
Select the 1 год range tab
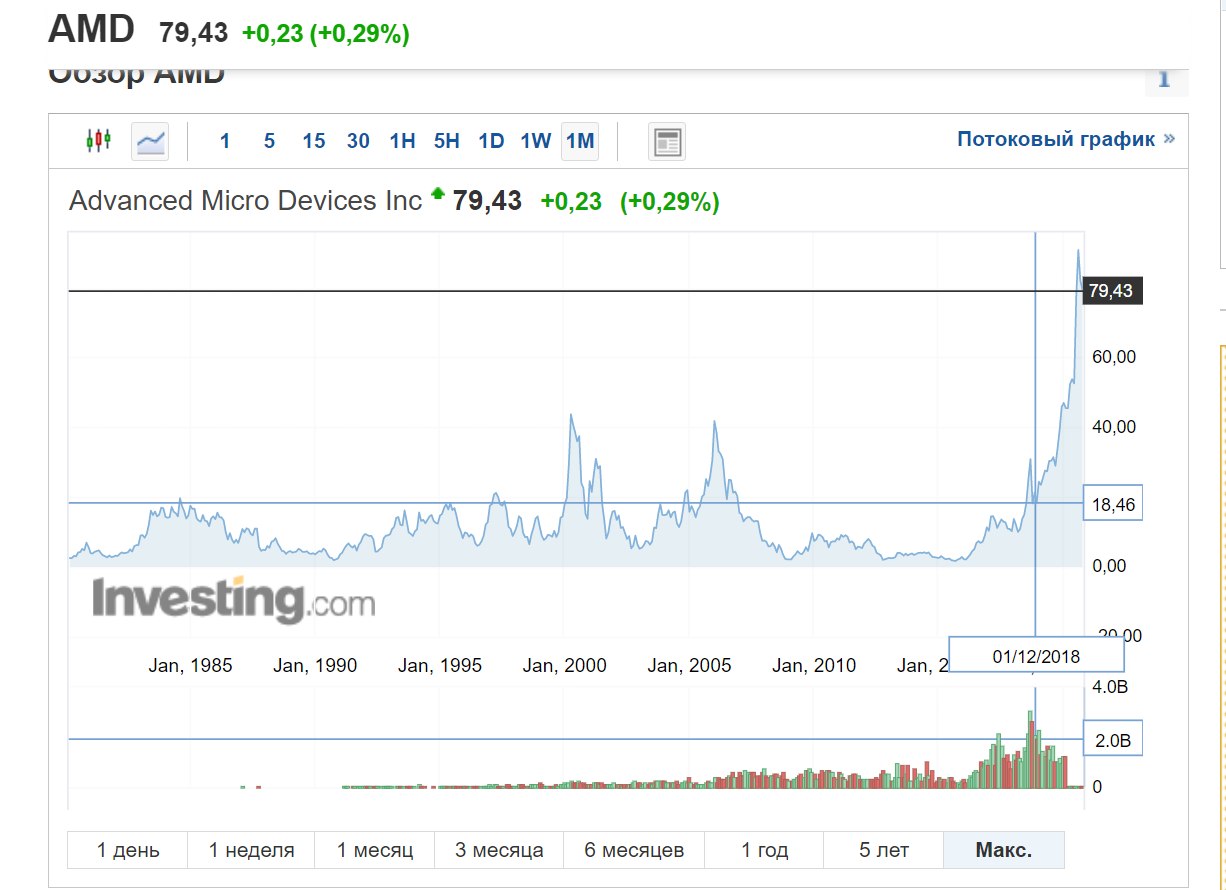click(764, 850)
